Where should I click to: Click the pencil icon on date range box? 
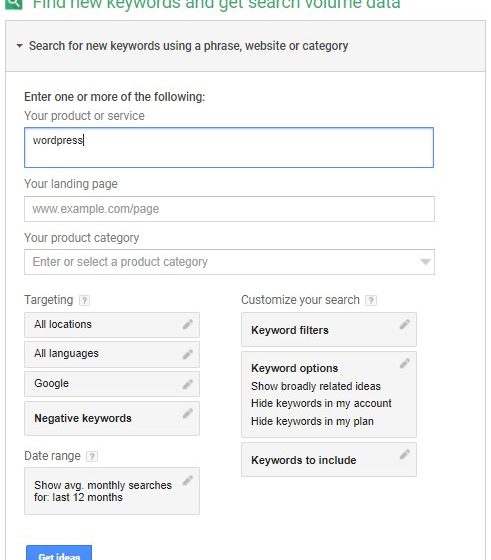point(188,480)
